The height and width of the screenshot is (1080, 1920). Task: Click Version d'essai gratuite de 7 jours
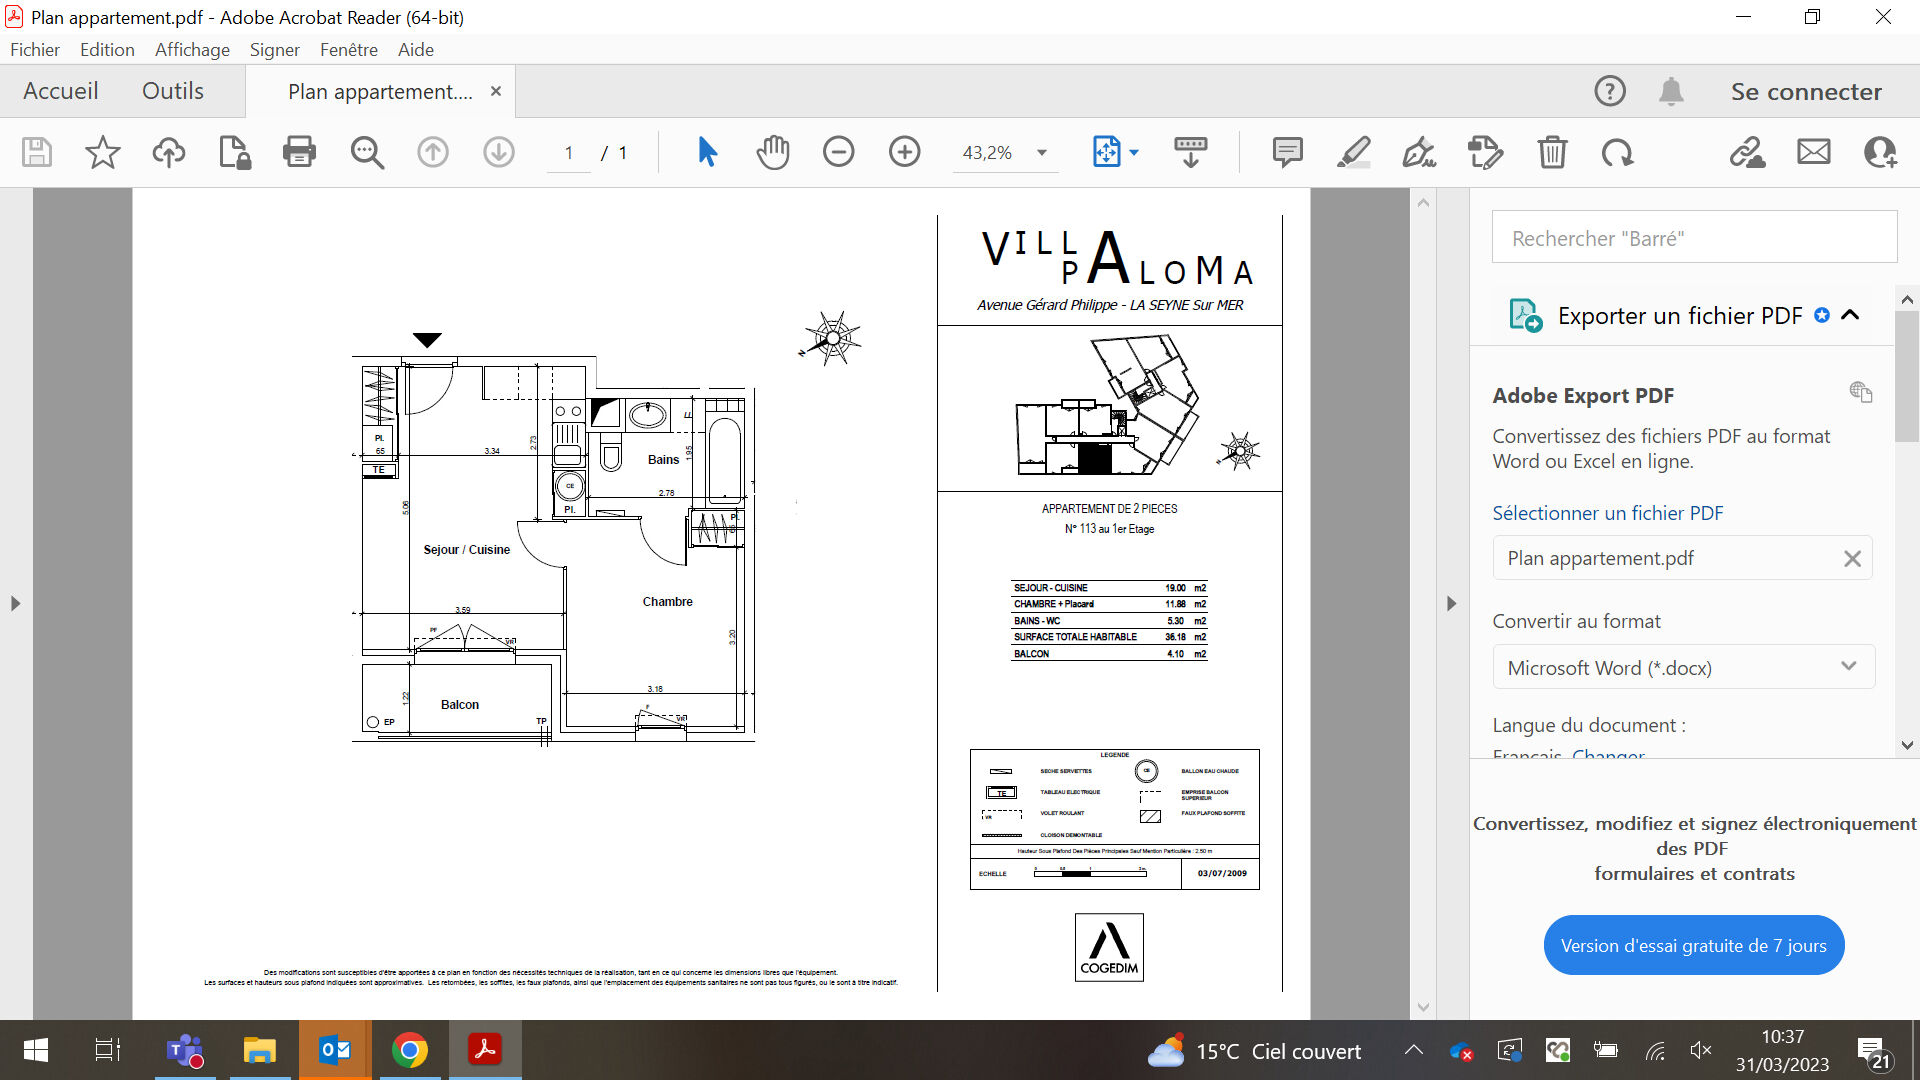(x=1693, y=945)
